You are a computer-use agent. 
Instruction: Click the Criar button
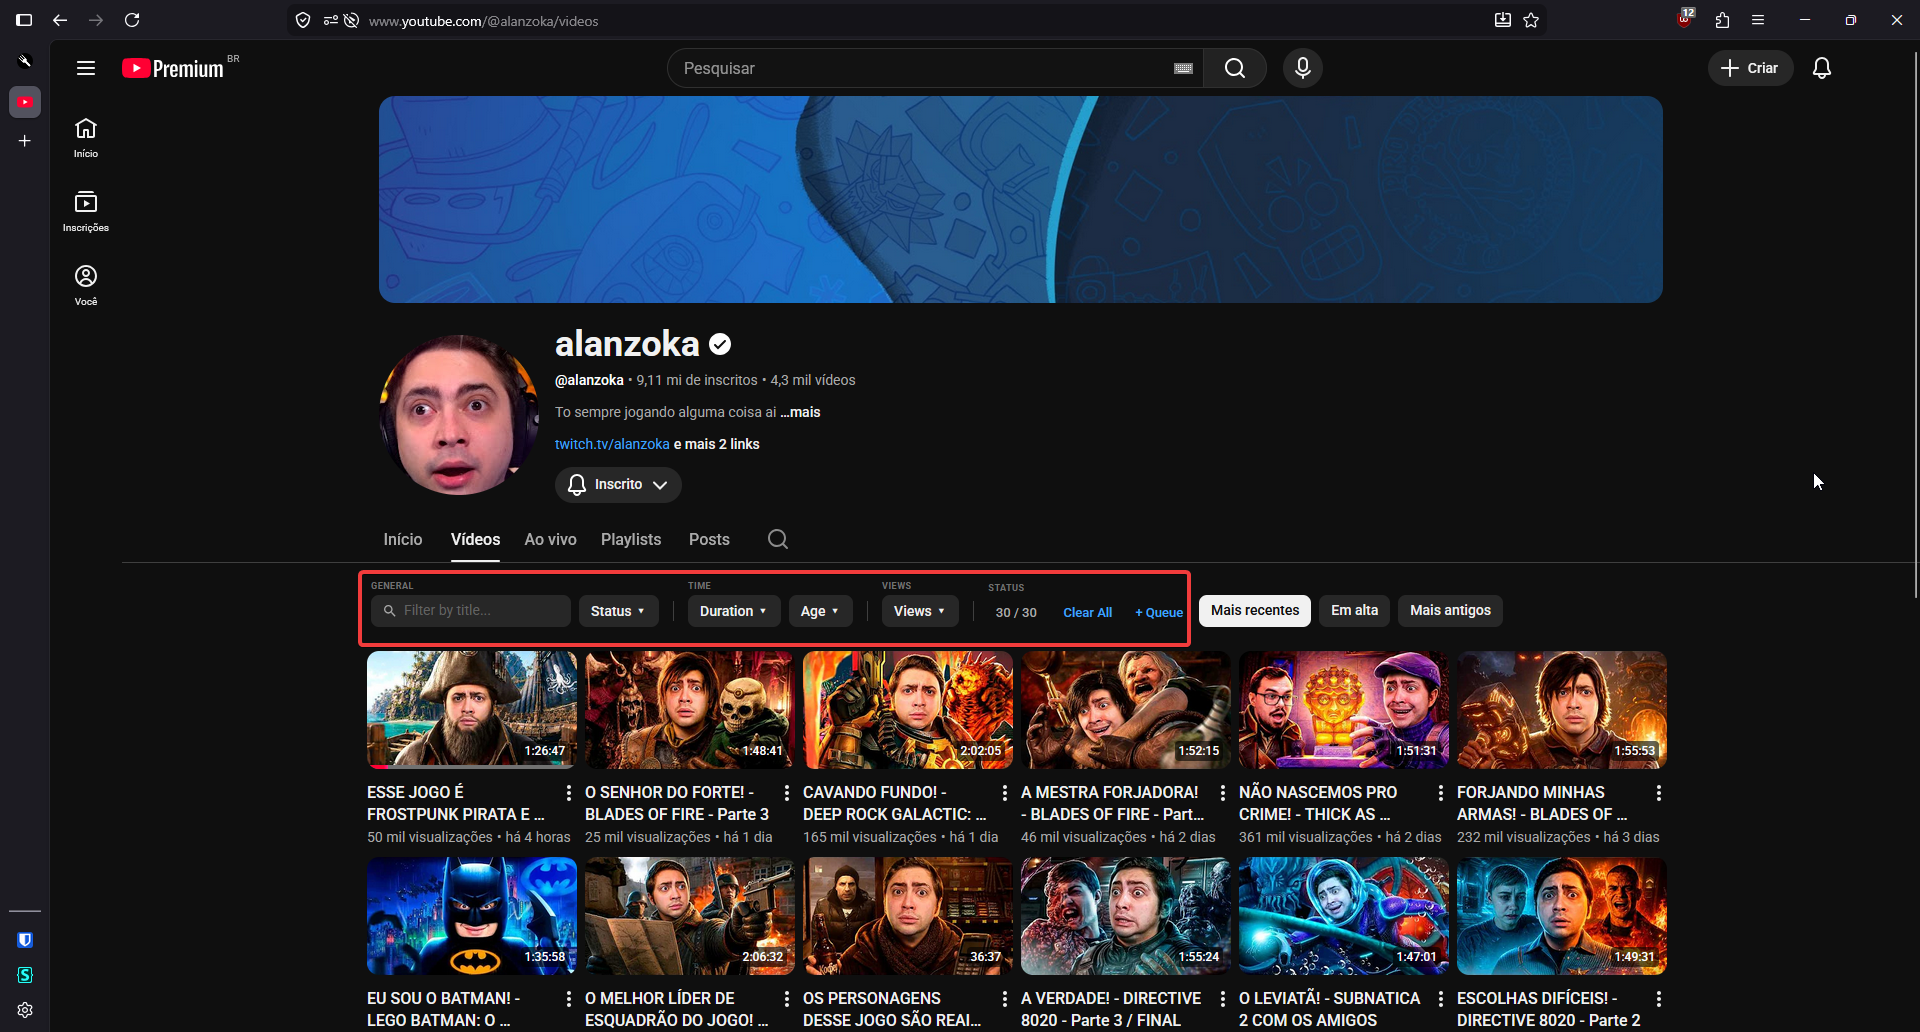tap(1750, 68)
